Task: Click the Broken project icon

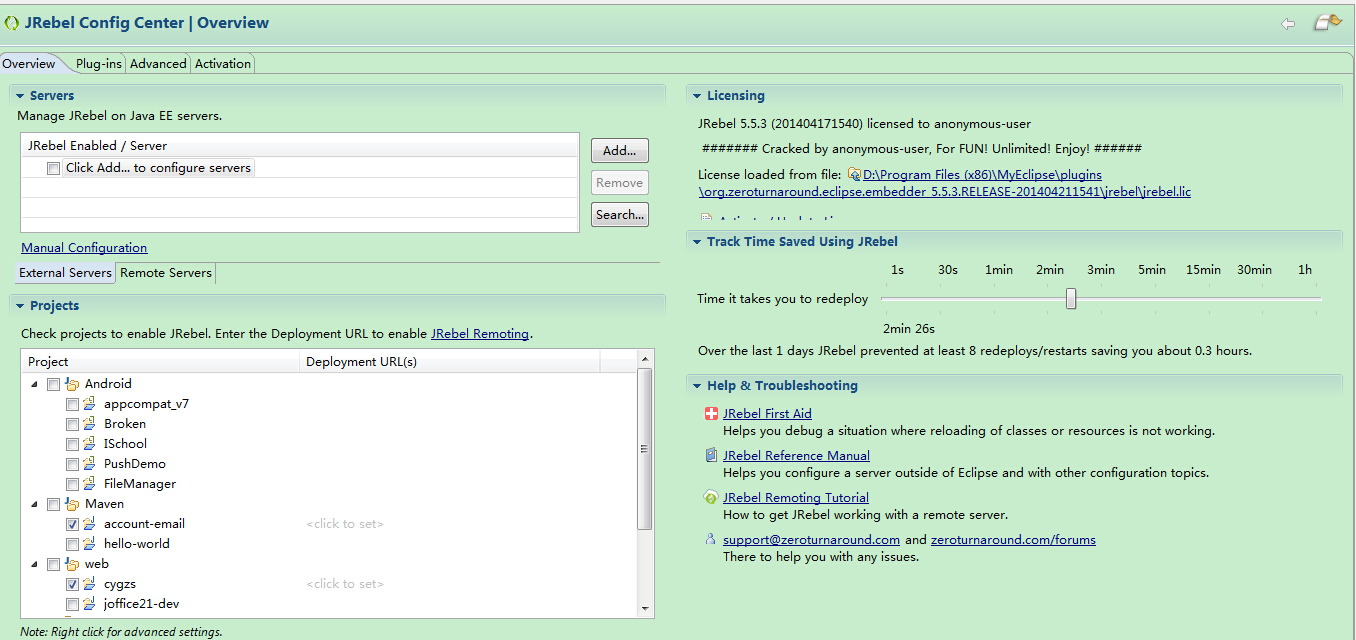Action: click(x=91, y=424)
